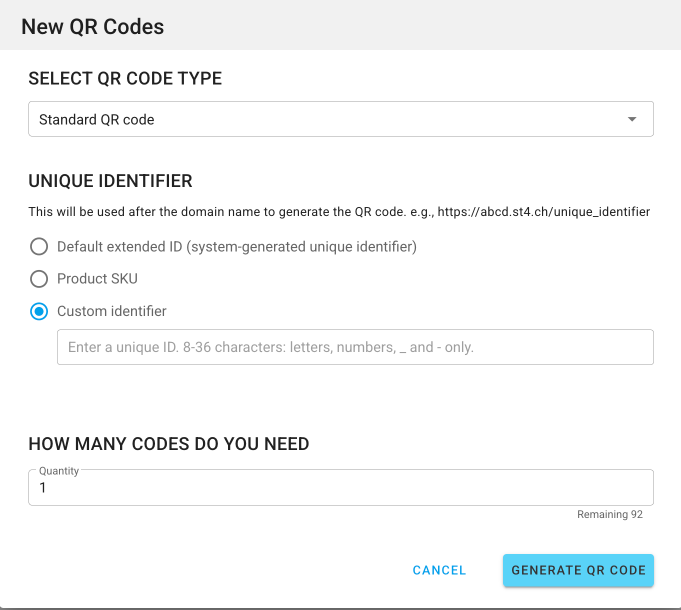Click the "SELECT QR CODE TYPE" heading
The width and height of the screenshot is (681, 610).
[x=125, y=79]
